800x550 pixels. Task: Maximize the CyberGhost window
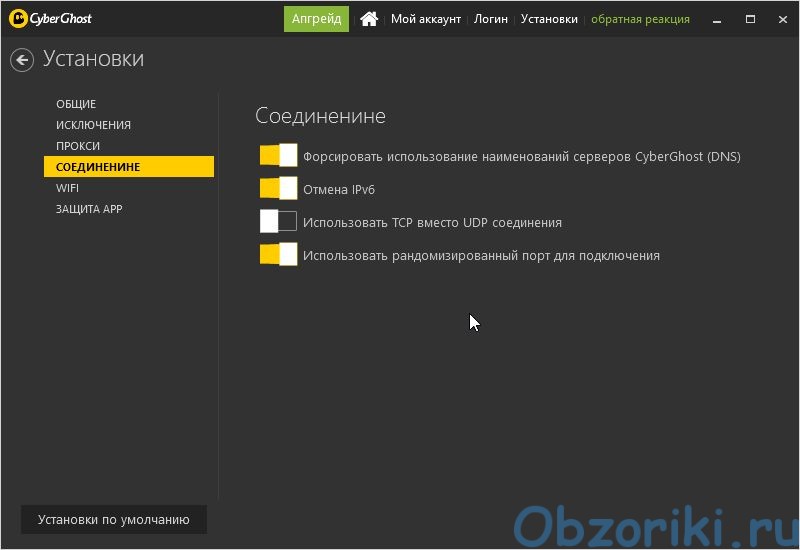(750, 19)
